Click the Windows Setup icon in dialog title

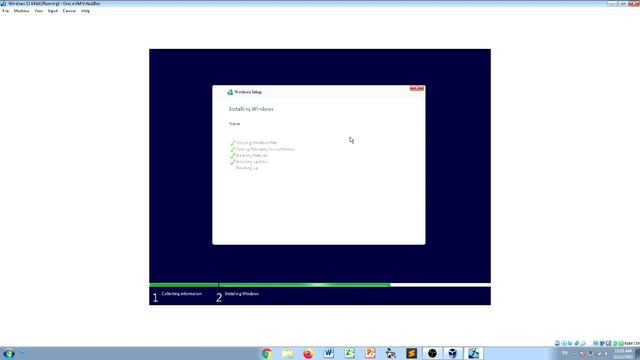click(230, 92)
